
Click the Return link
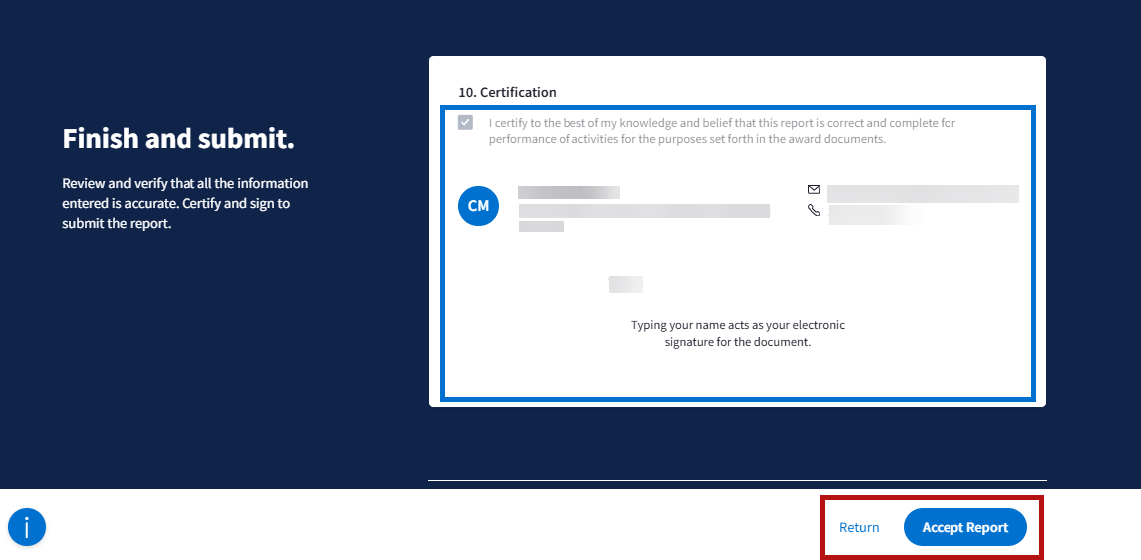click(859, 528)
